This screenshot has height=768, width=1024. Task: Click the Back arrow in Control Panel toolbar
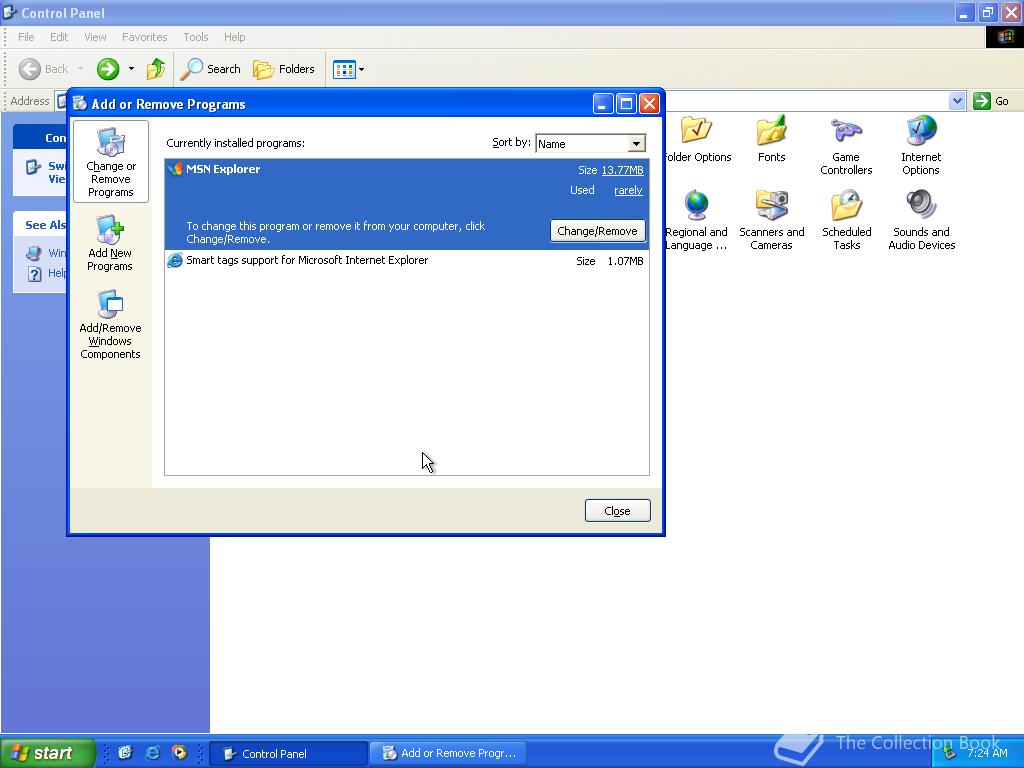(29, 69)
